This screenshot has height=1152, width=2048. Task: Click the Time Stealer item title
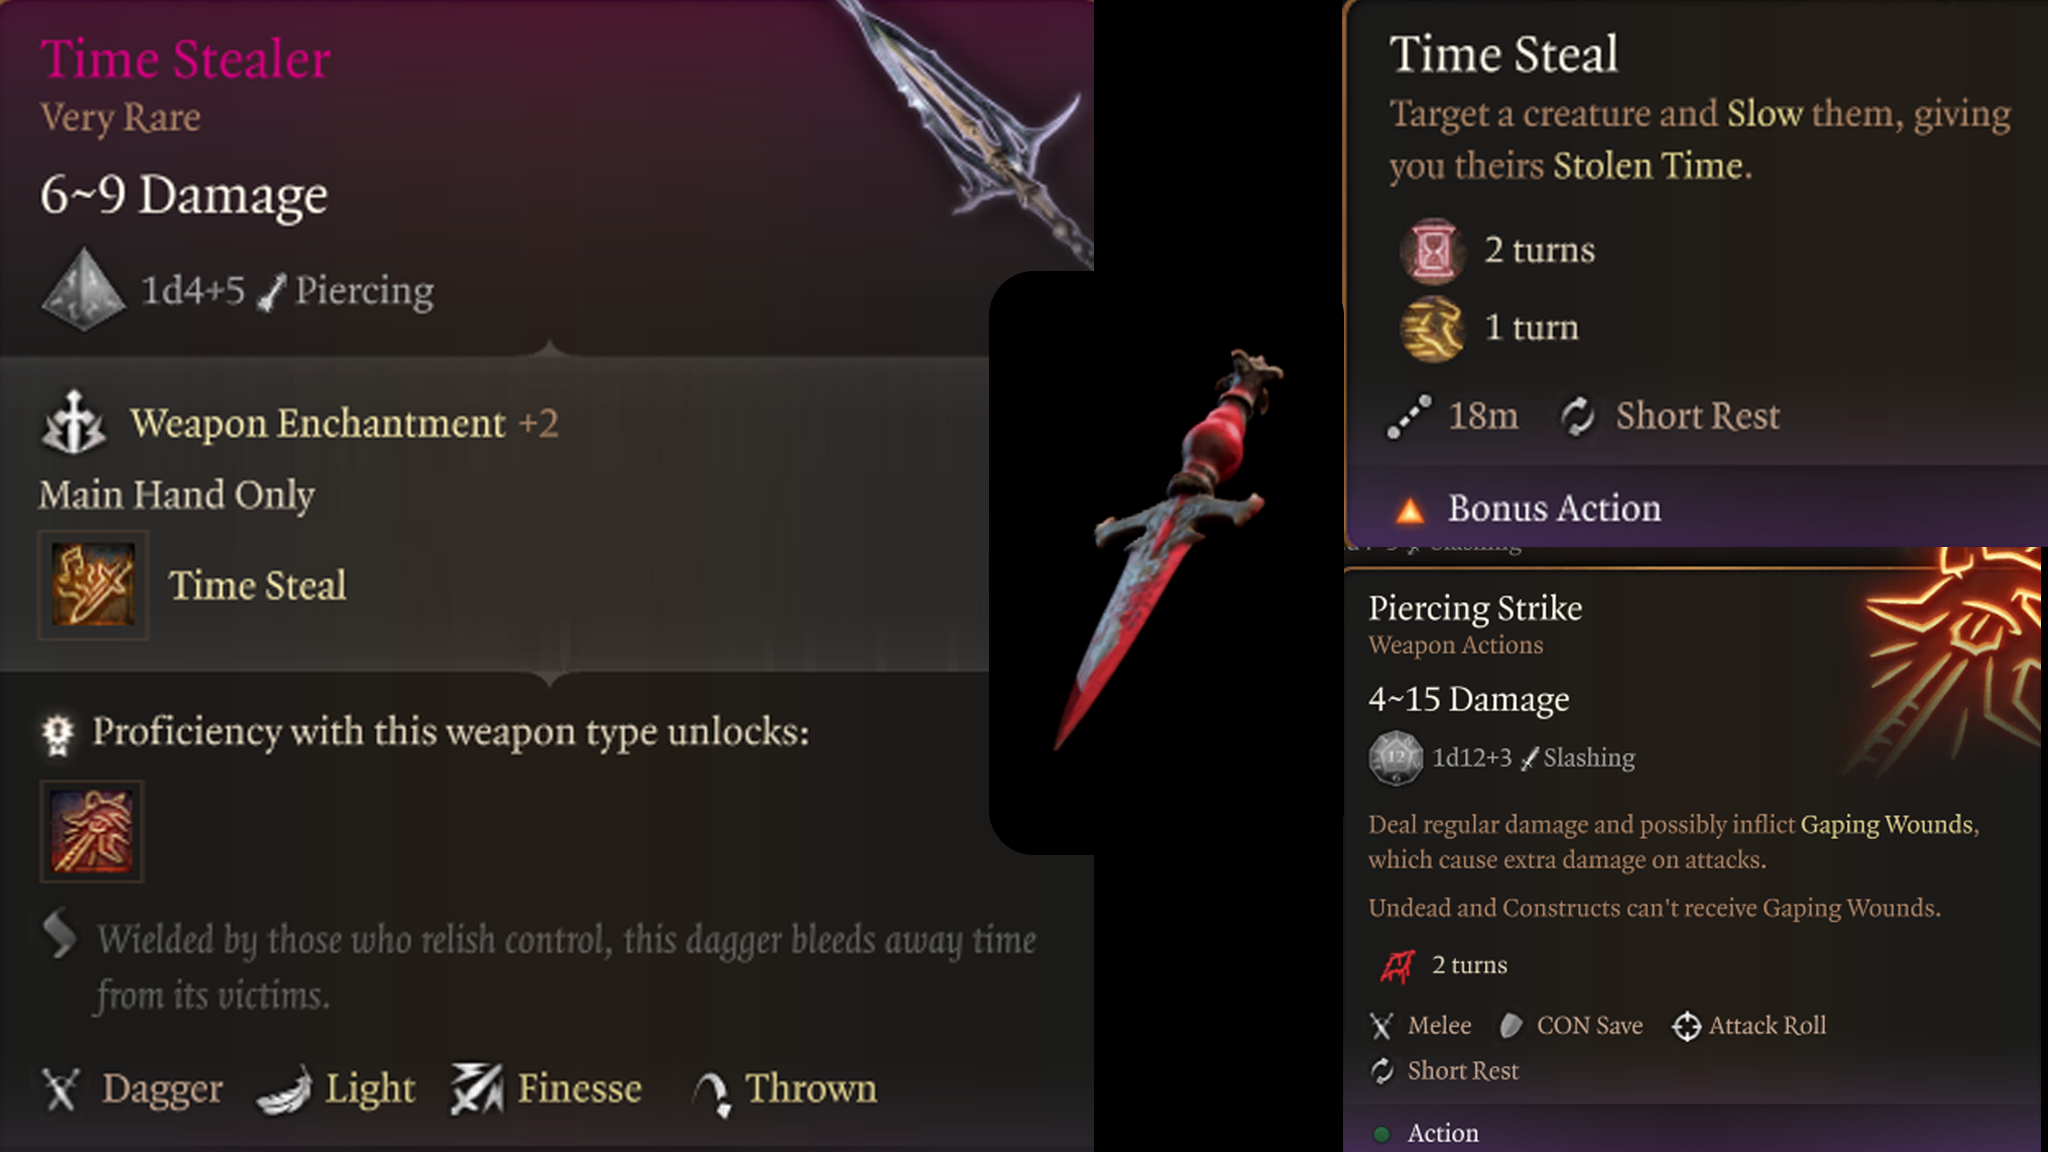[x=185, y=59]
